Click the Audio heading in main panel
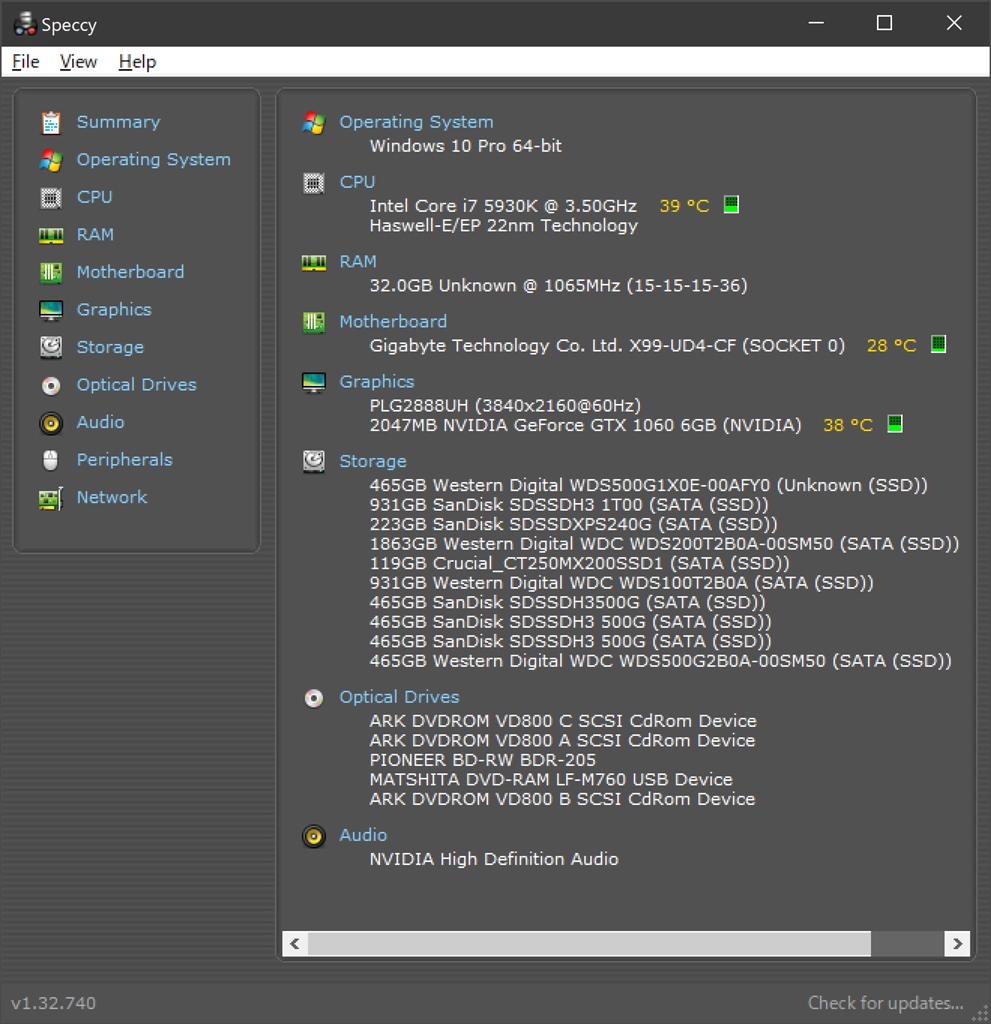Image resolution: width=991 pixels, height=1024 pixels. pos(363,835)
